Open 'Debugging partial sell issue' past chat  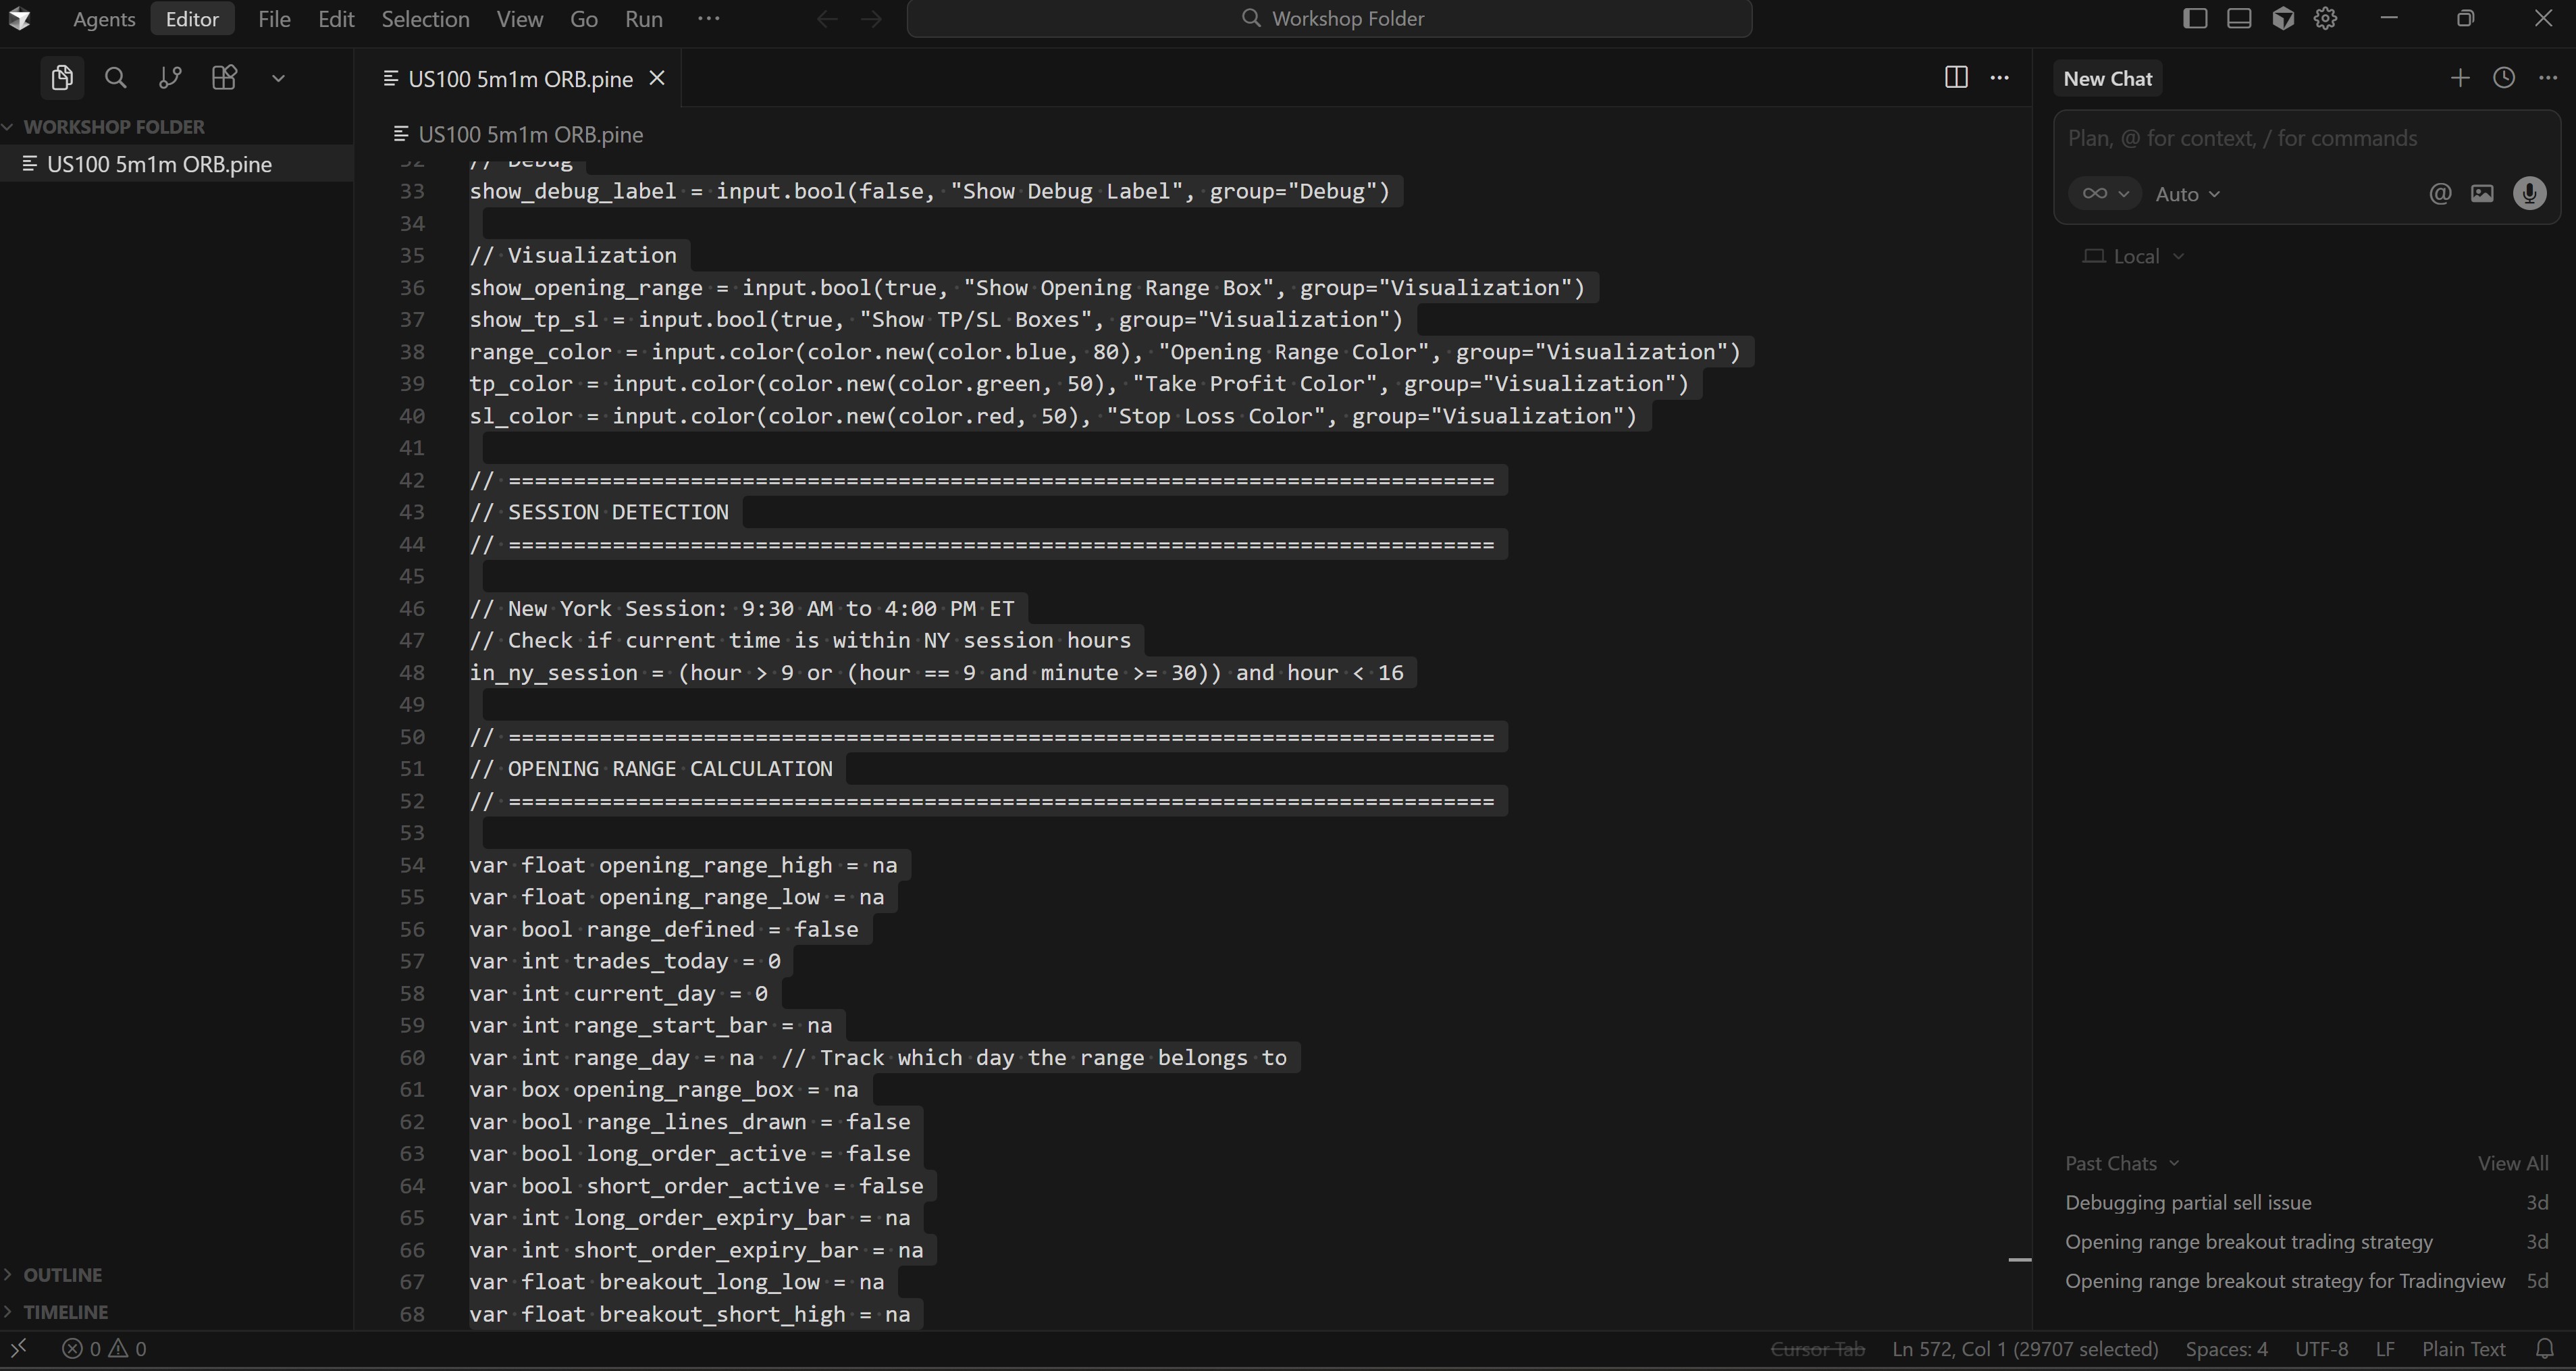2188,1203
